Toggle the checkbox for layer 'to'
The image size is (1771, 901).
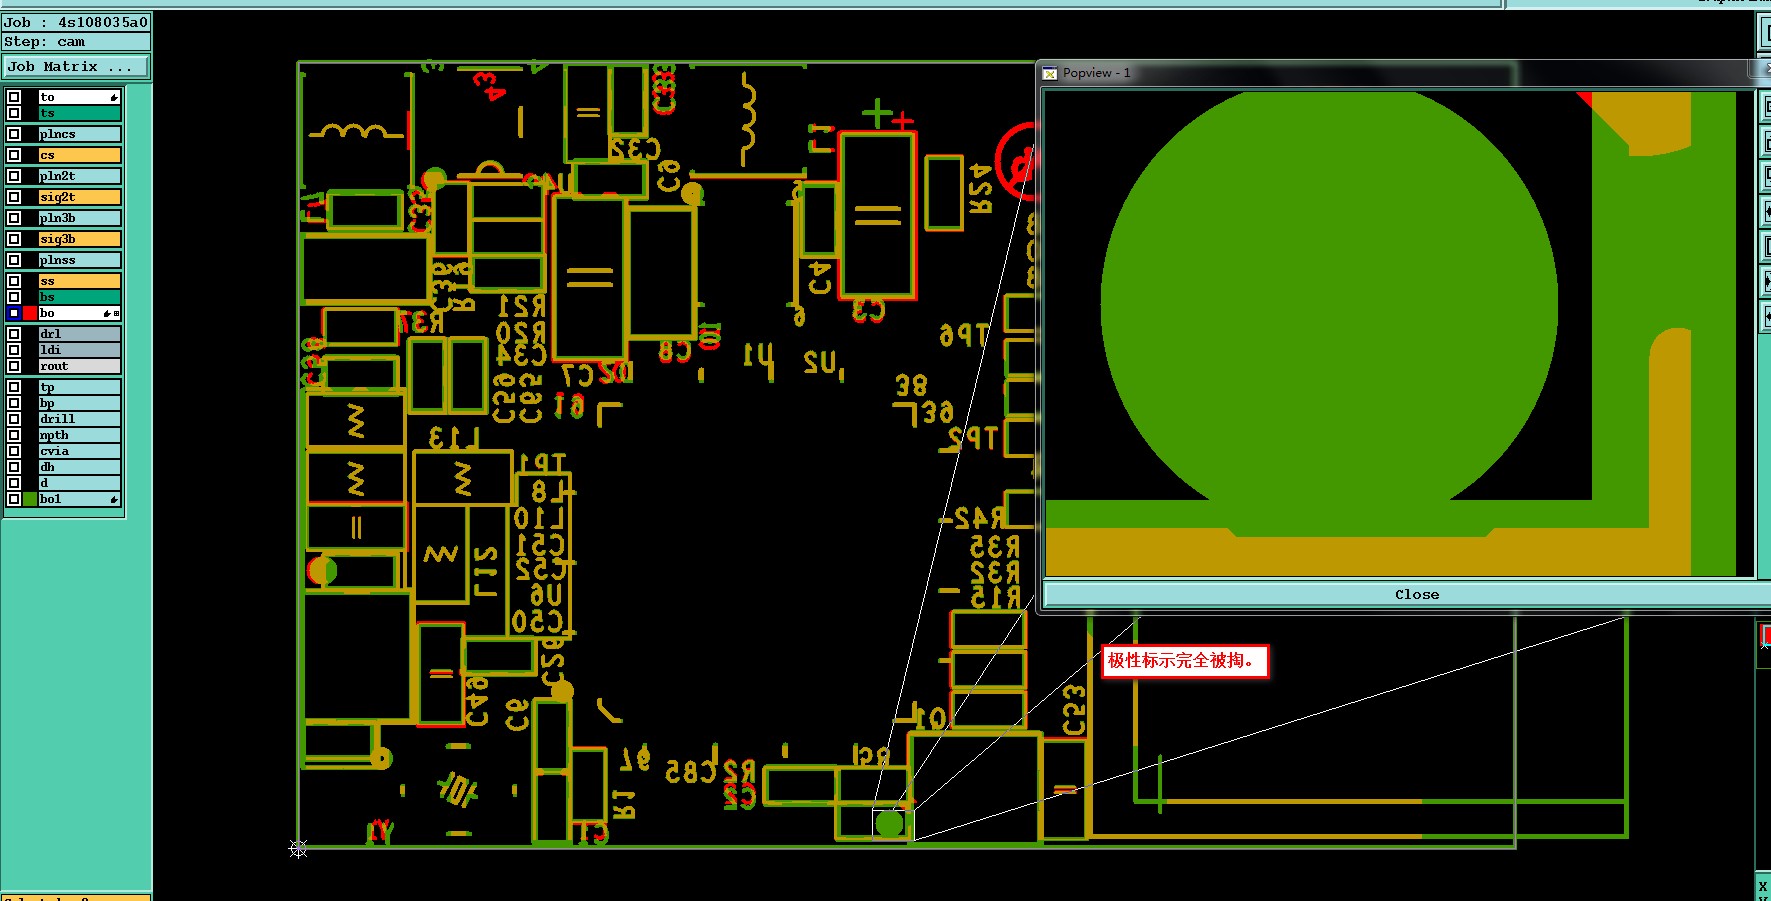[14, 97]
